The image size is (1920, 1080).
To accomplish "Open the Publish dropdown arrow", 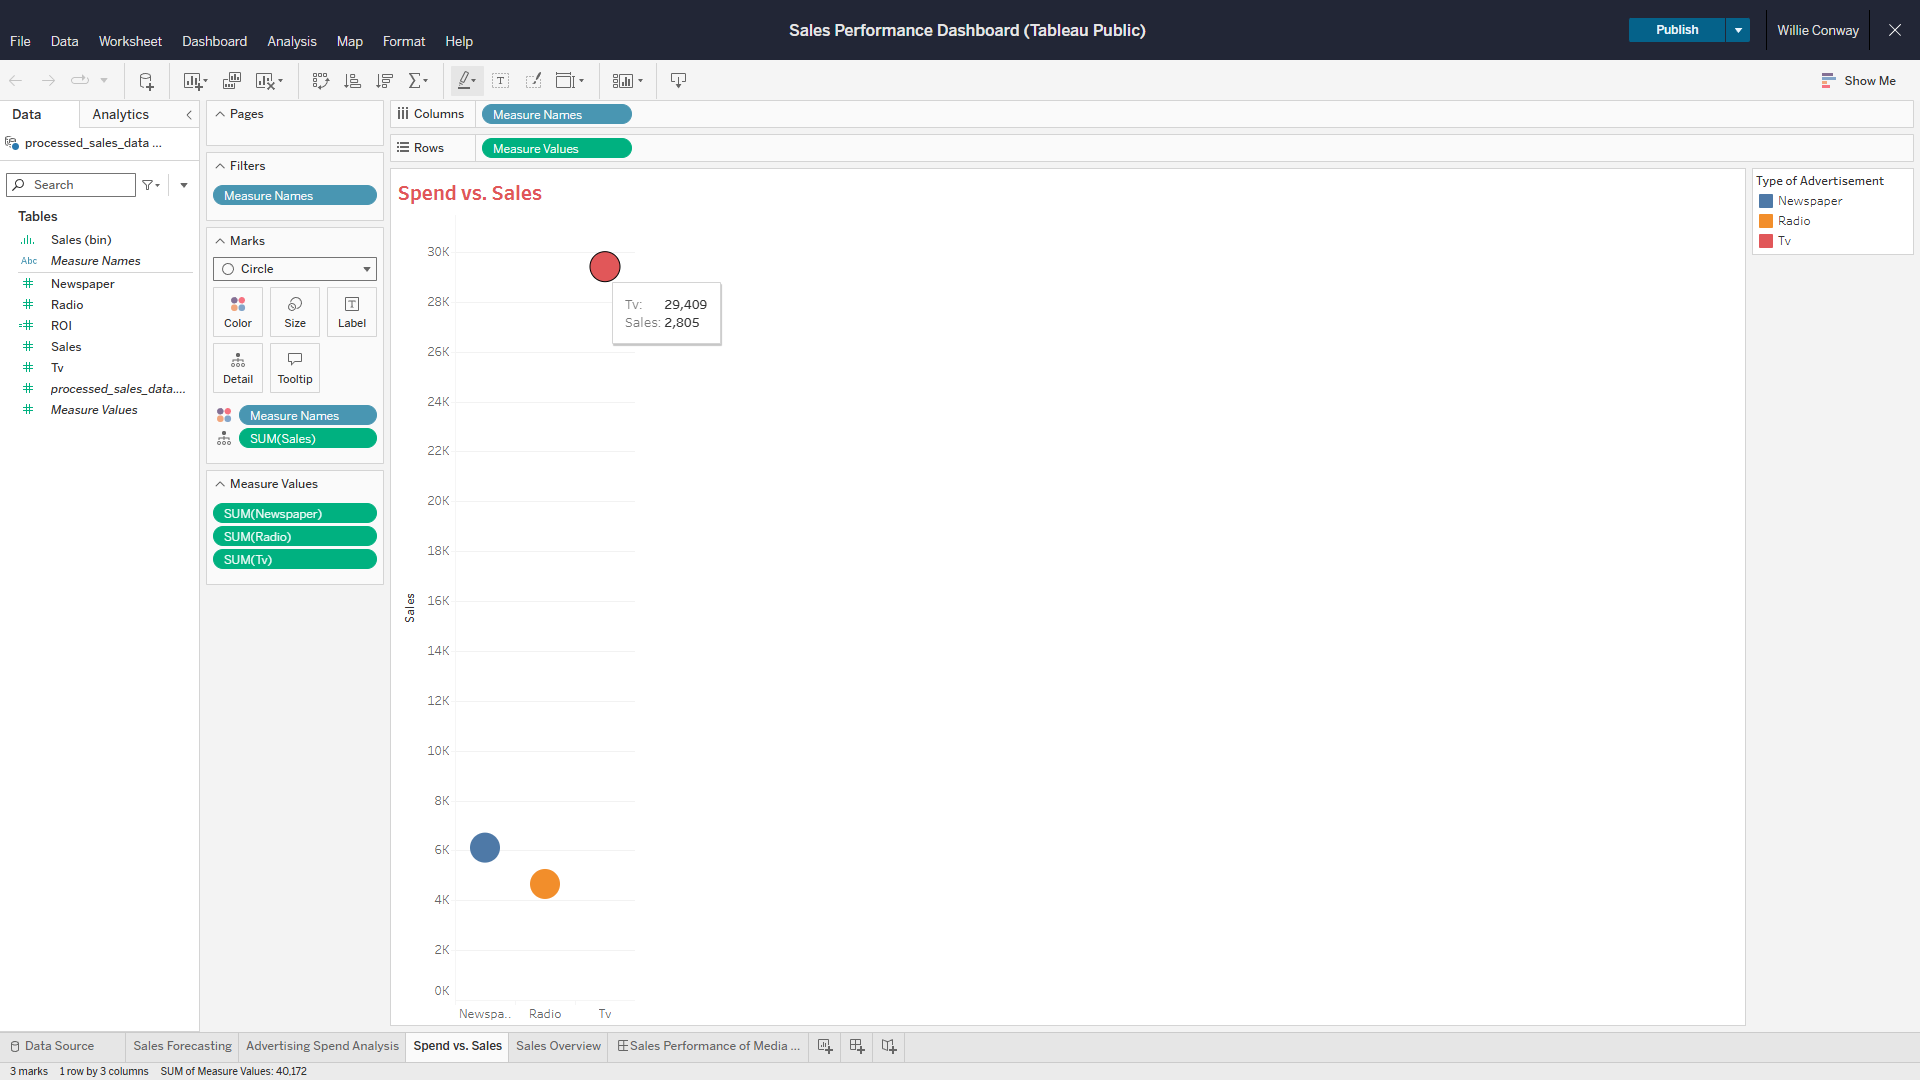I will (x=1738, y=30).
